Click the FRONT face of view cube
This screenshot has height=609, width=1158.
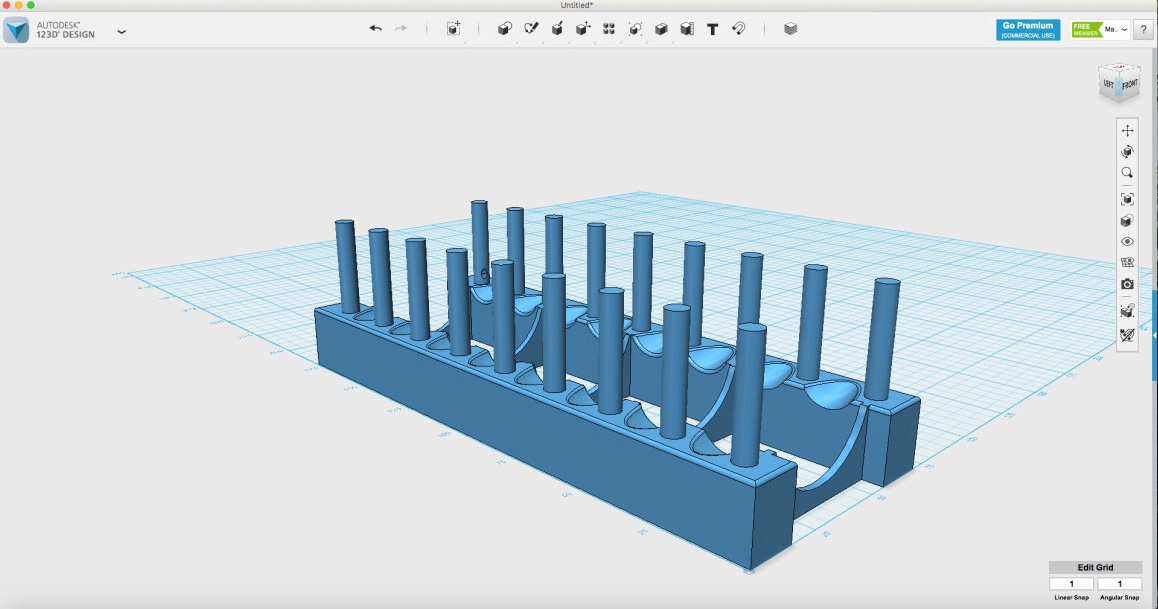click(x=1130, y=85)
